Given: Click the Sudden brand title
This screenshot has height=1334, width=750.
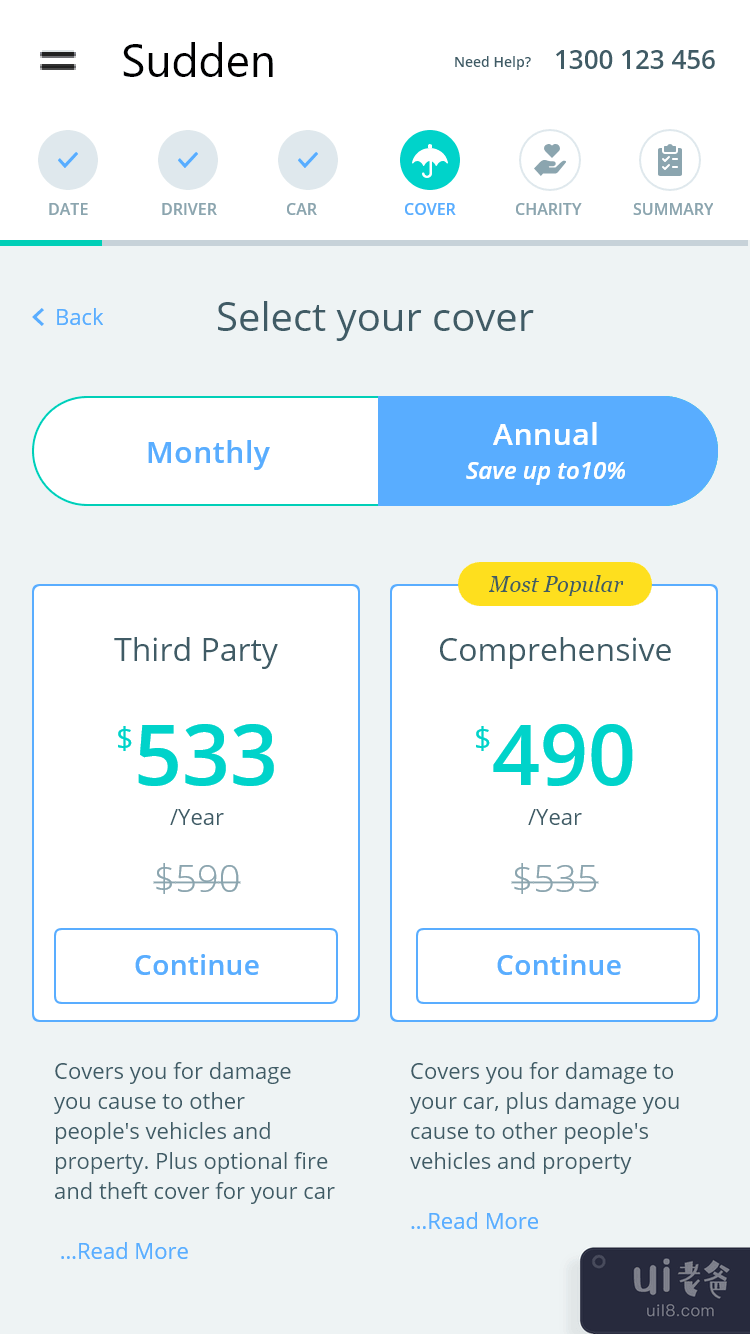Looking at the screenshot, I should pyautogui.click(x=198, y=61).
